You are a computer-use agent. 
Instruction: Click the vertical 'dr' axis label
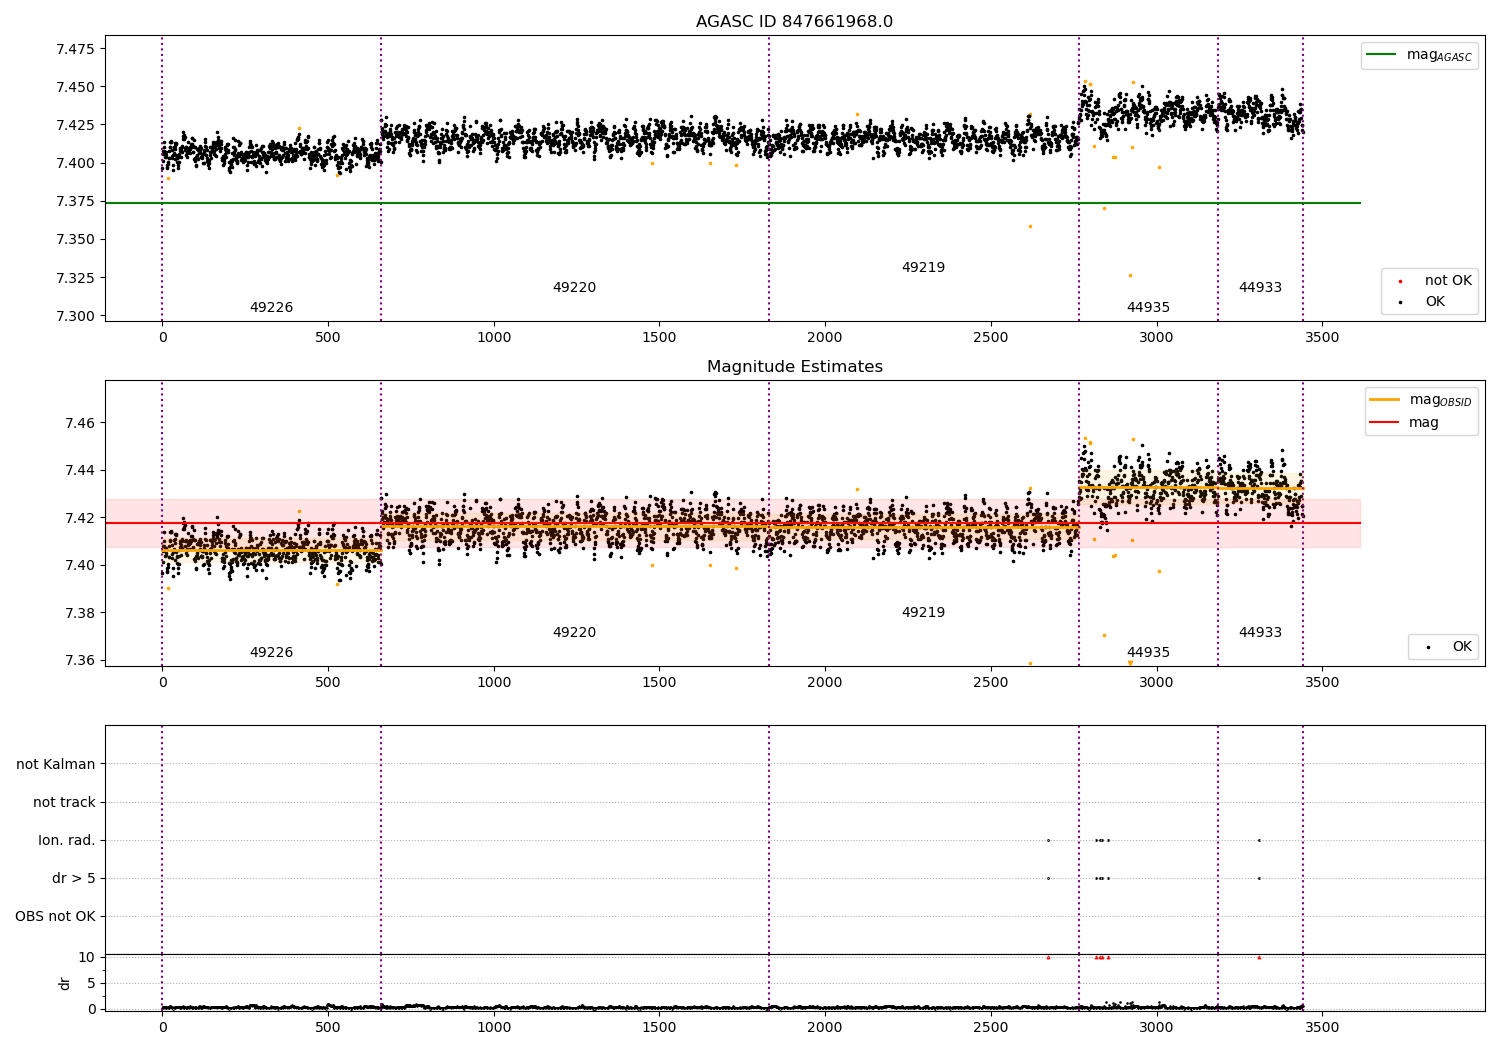[65, 983]
